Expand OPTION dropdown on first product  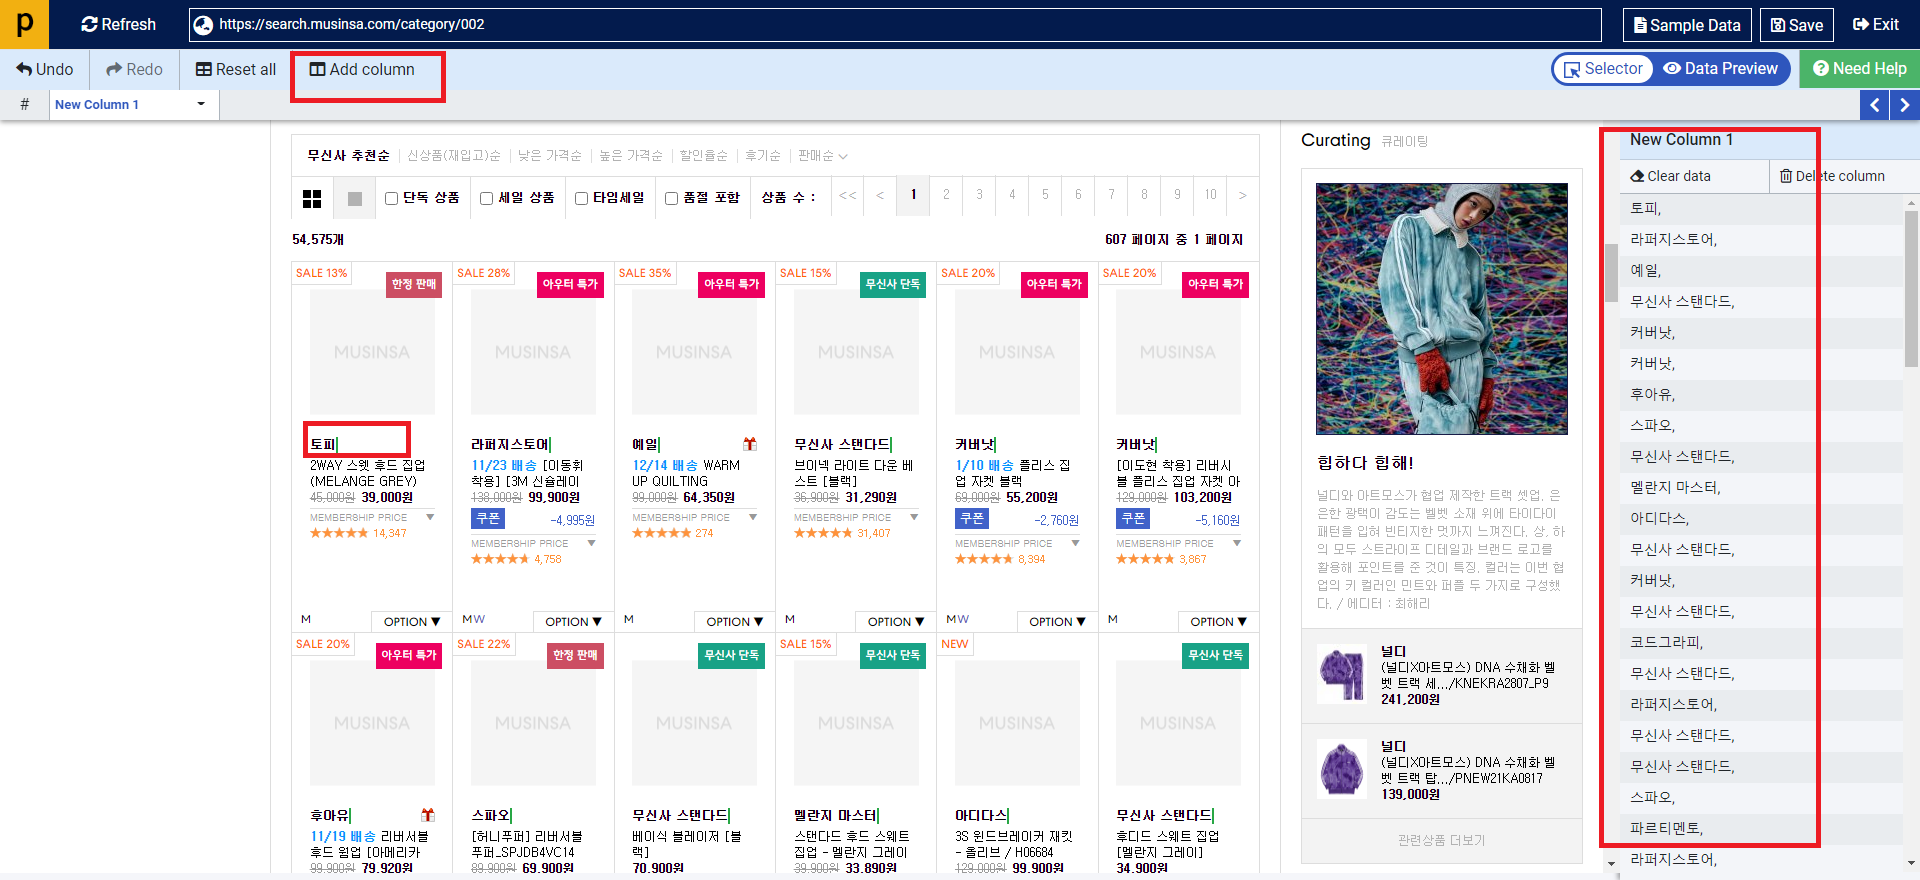pyautogui.click(x=411, y=622)
